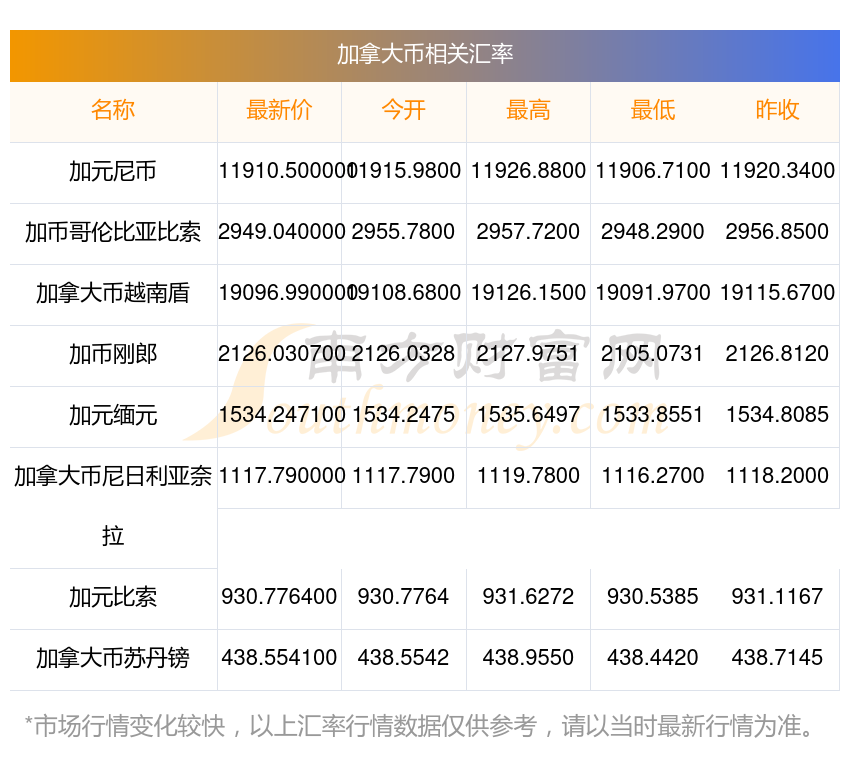Click the low value 19091.9700
The image size is (850, 757).
click(653, 293)
